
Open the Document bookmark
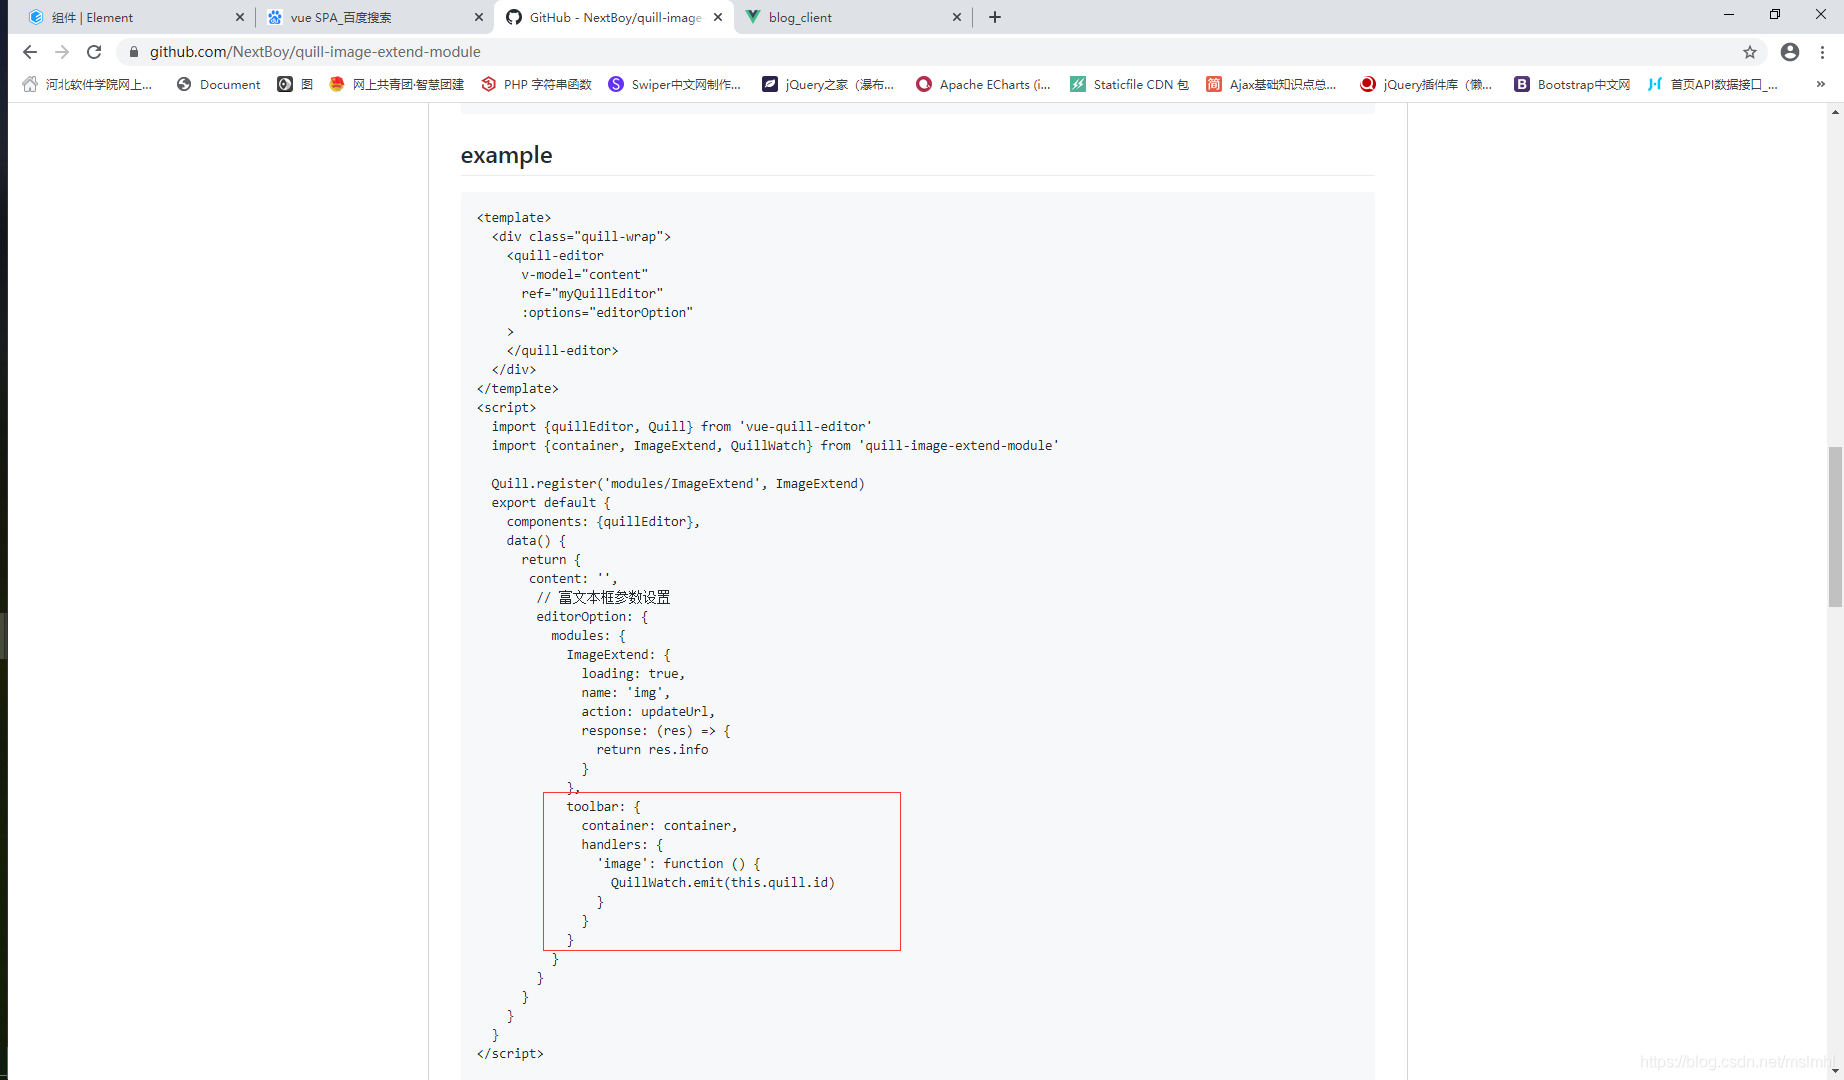(218, 85)
